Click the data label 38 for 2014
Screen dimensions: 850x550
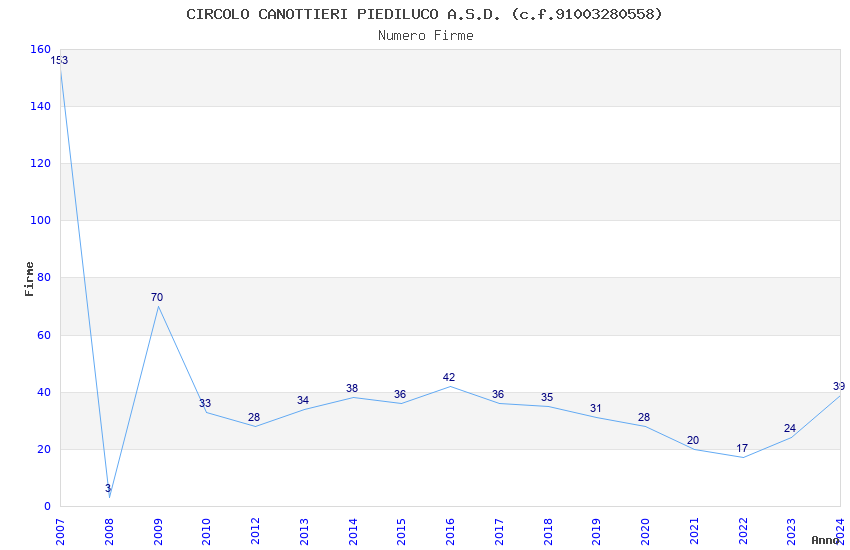tap(352, 388)
